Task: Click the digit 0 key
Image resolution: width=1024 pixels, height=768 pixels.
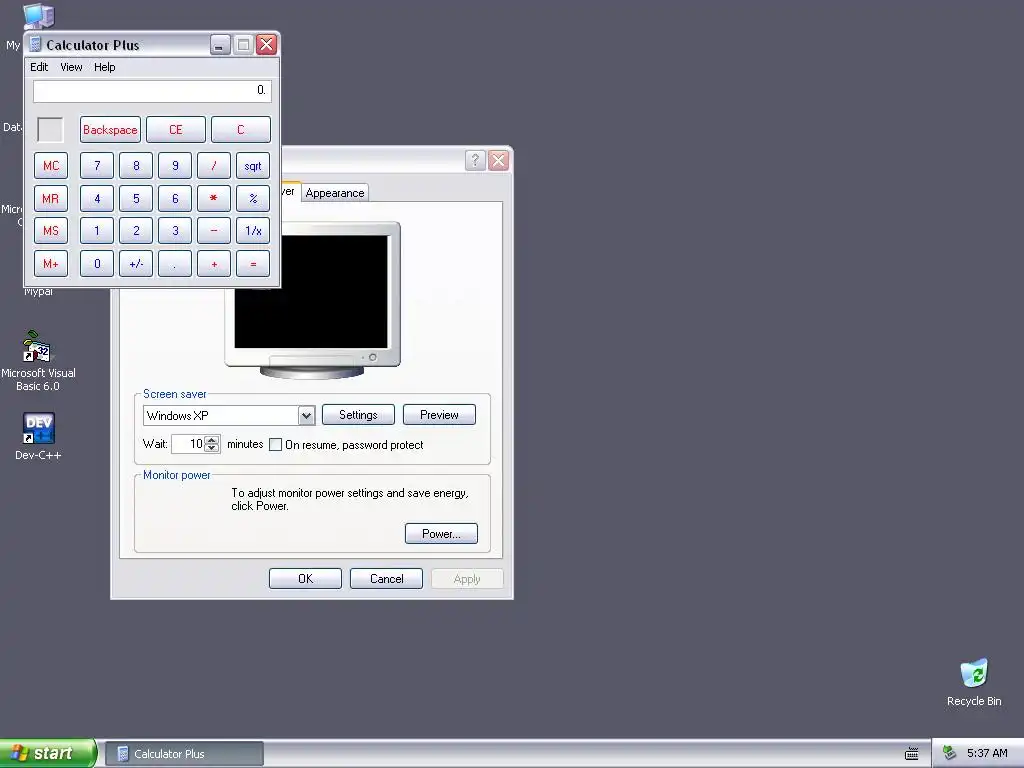Action: click(x=97, y=264)
